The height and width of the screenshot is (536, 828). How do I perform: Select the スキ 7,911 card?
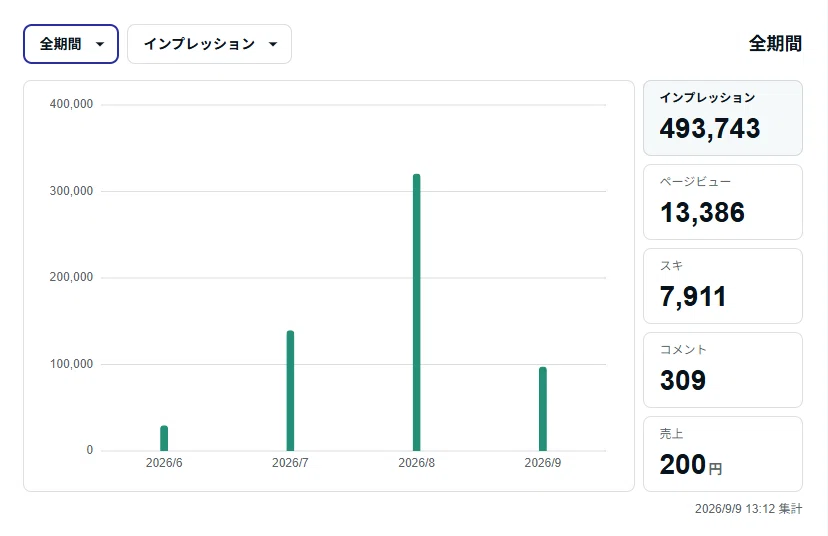722,286
